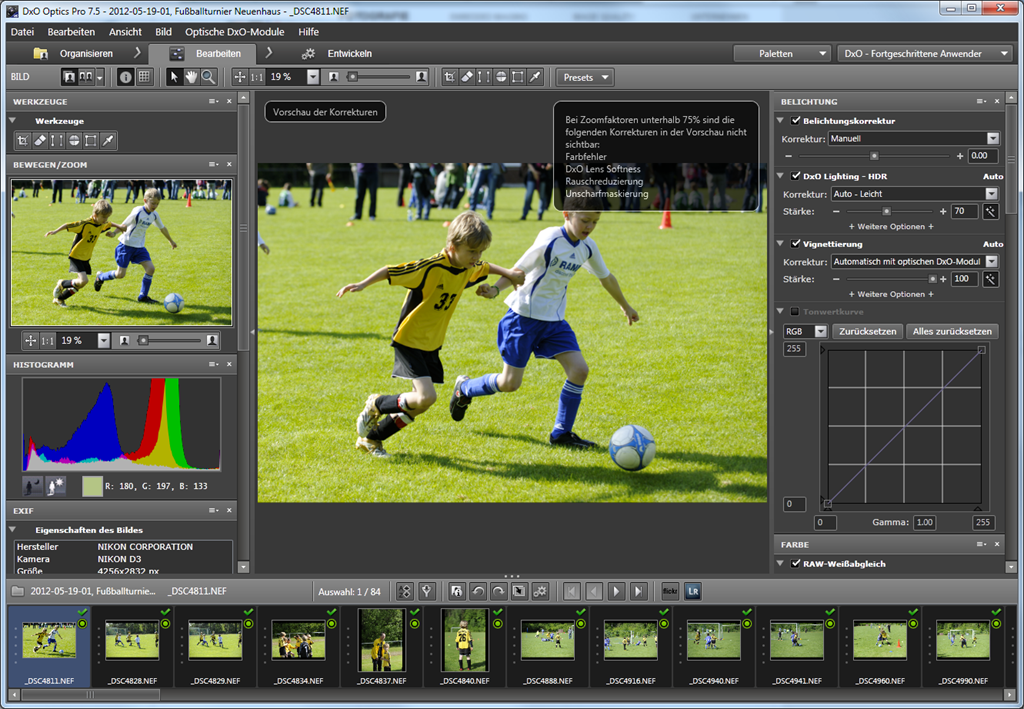The width and height of the screenshot is (1024, 709).
Task: Click magic wand beside DxO Lighting Stärke
Action: tap(990, 211)
